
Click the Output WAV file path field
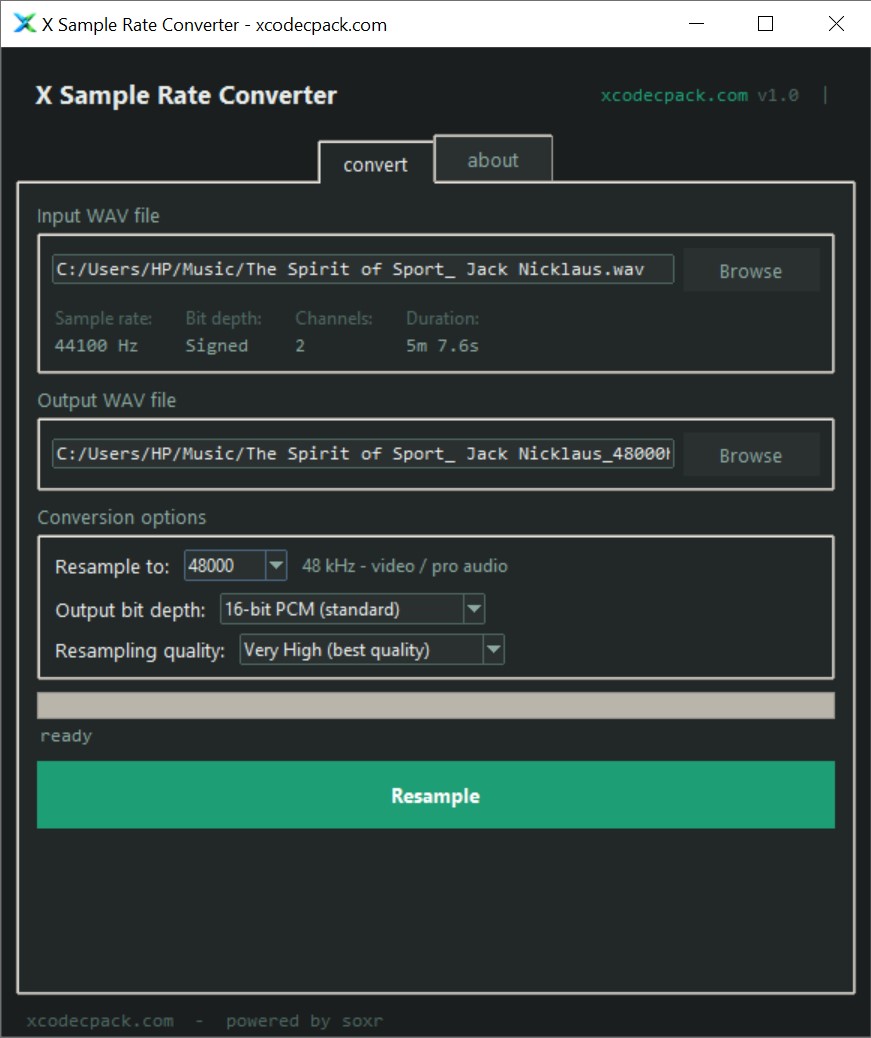363,454
